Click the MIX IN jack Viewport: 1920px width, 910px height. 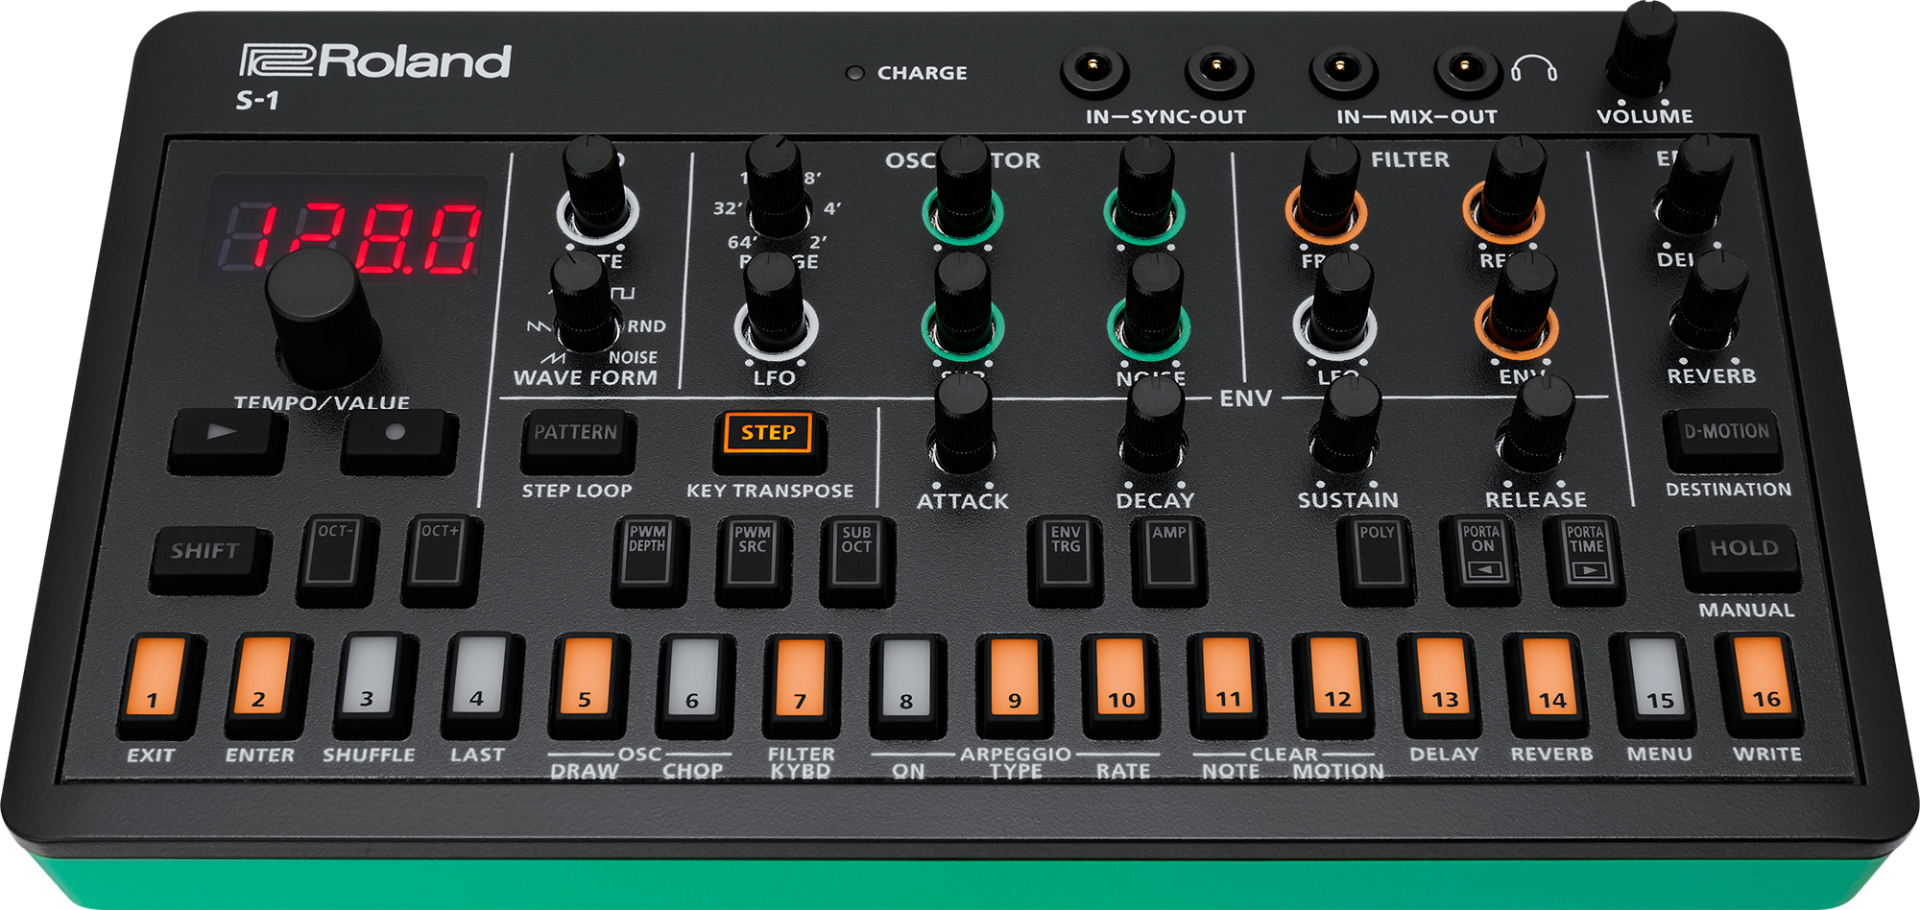1342,70
